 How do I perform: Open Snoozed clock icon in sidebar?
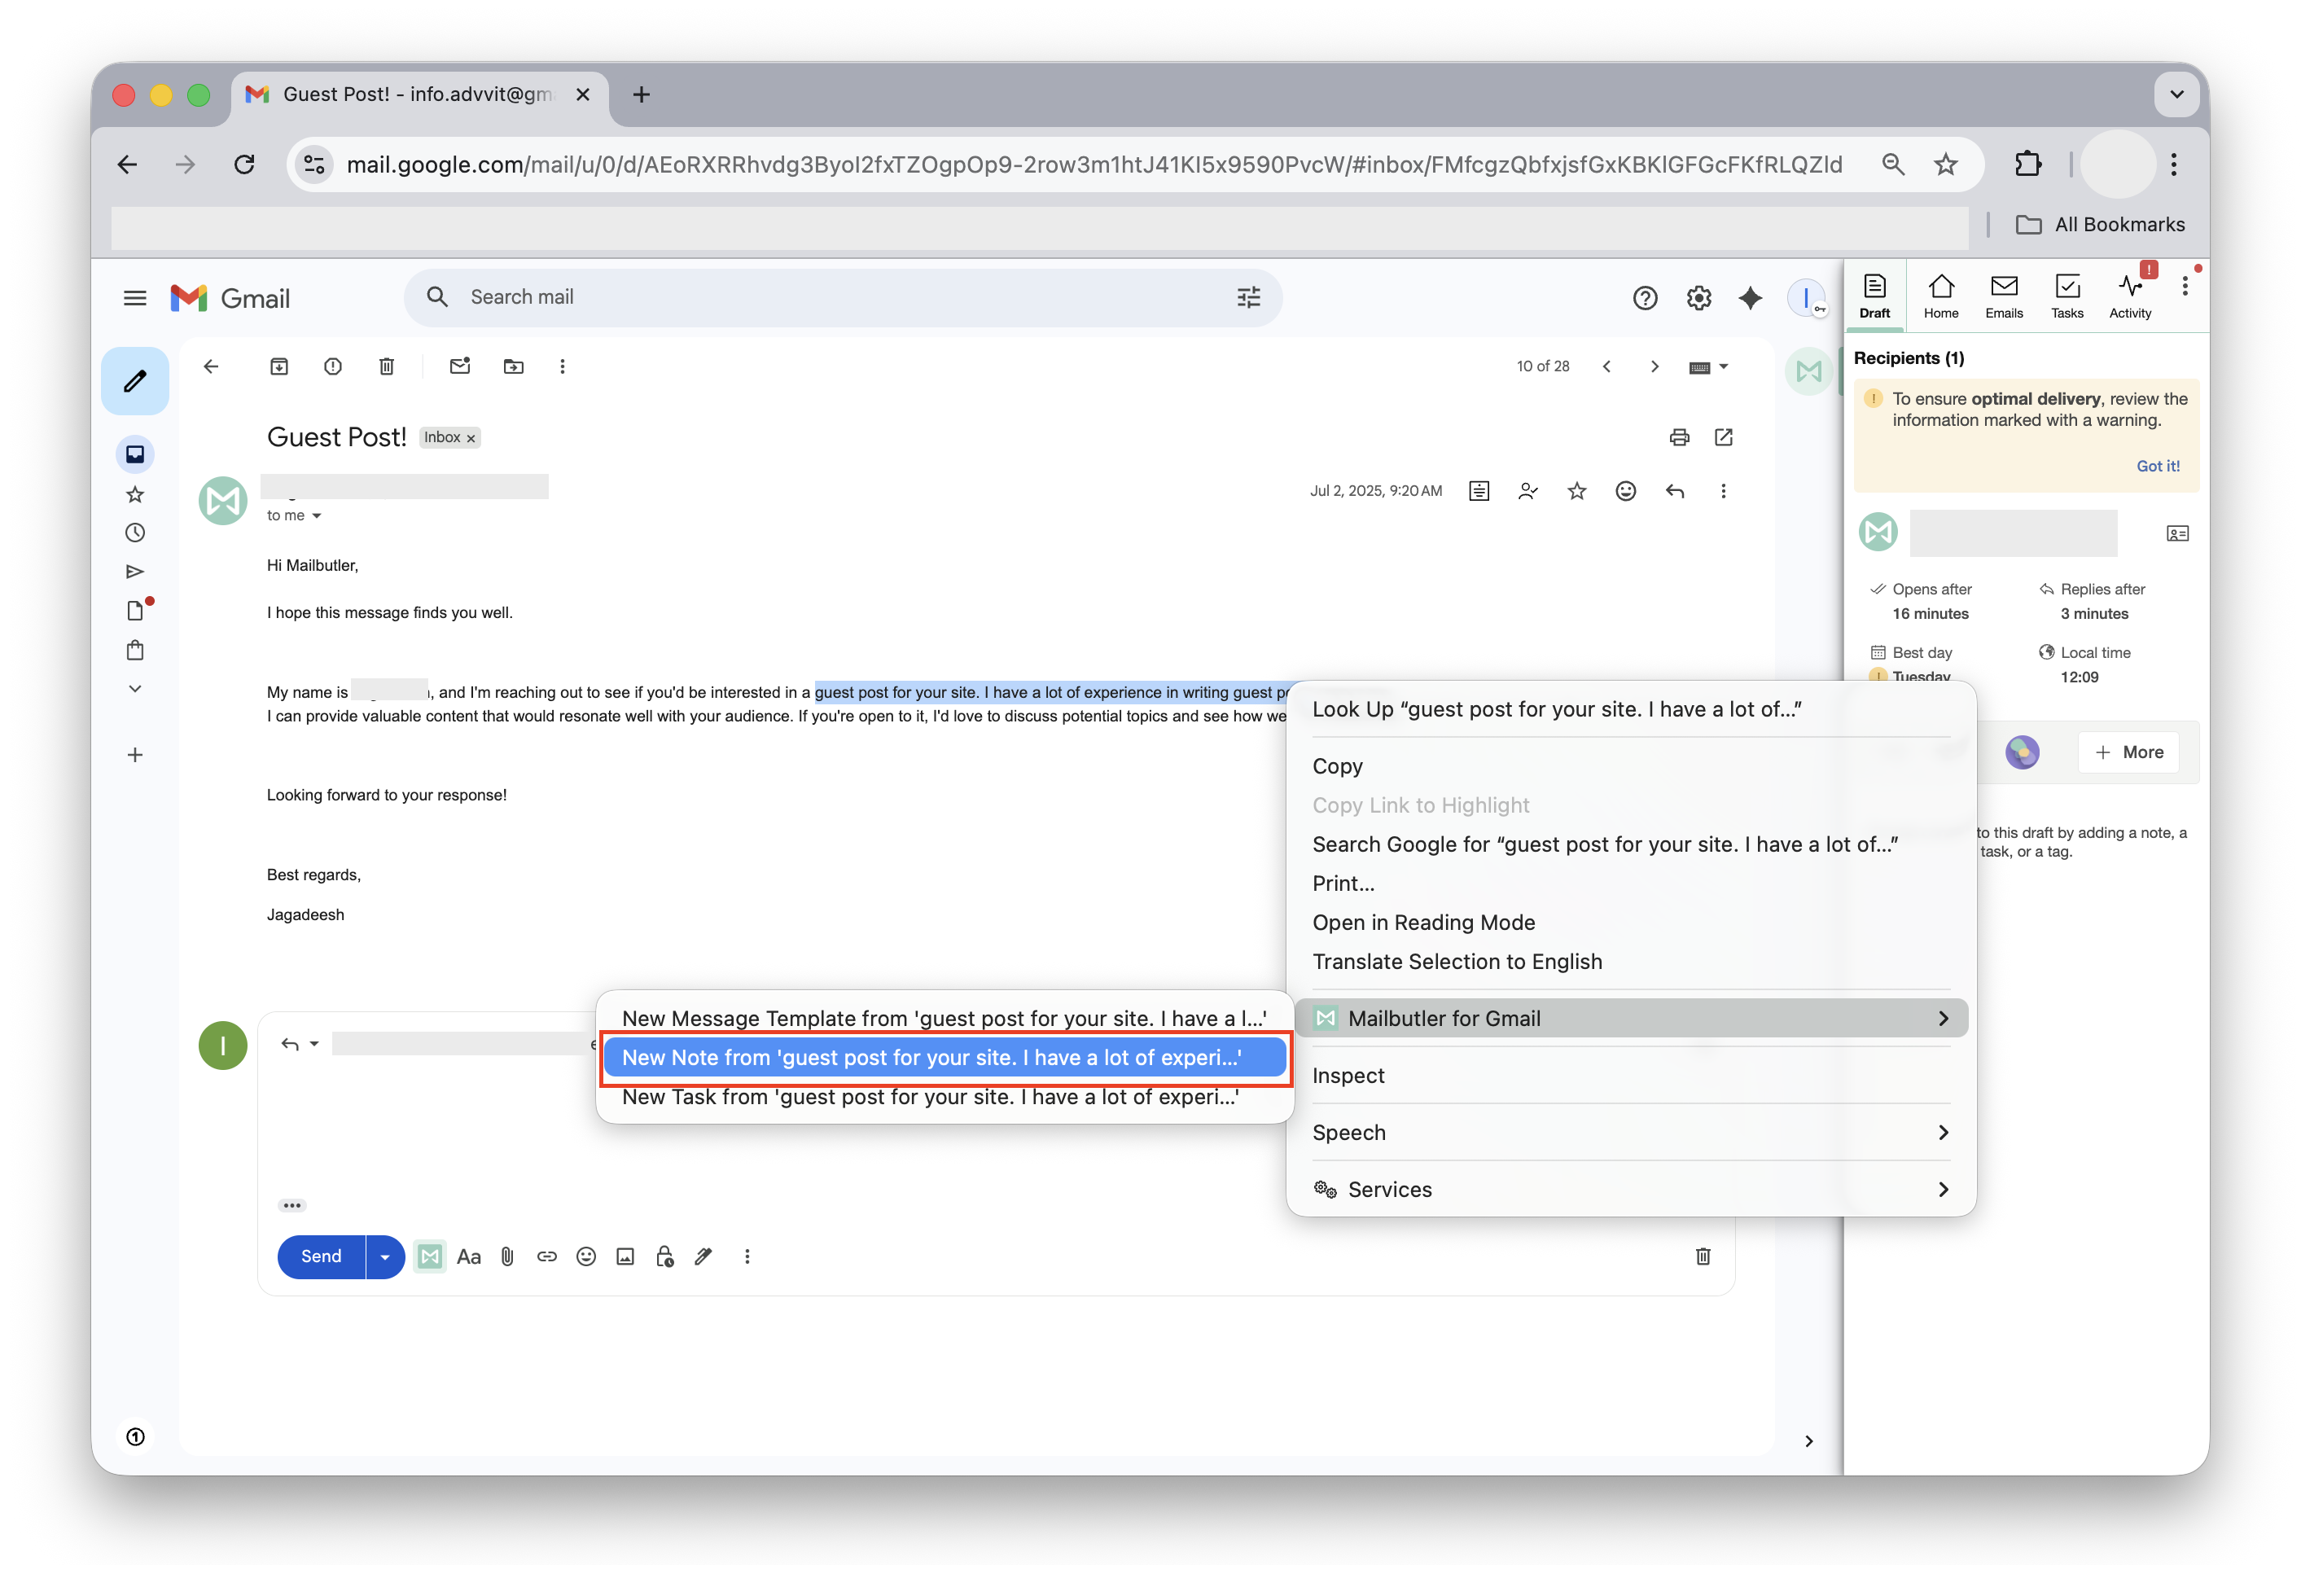(135, 533)
